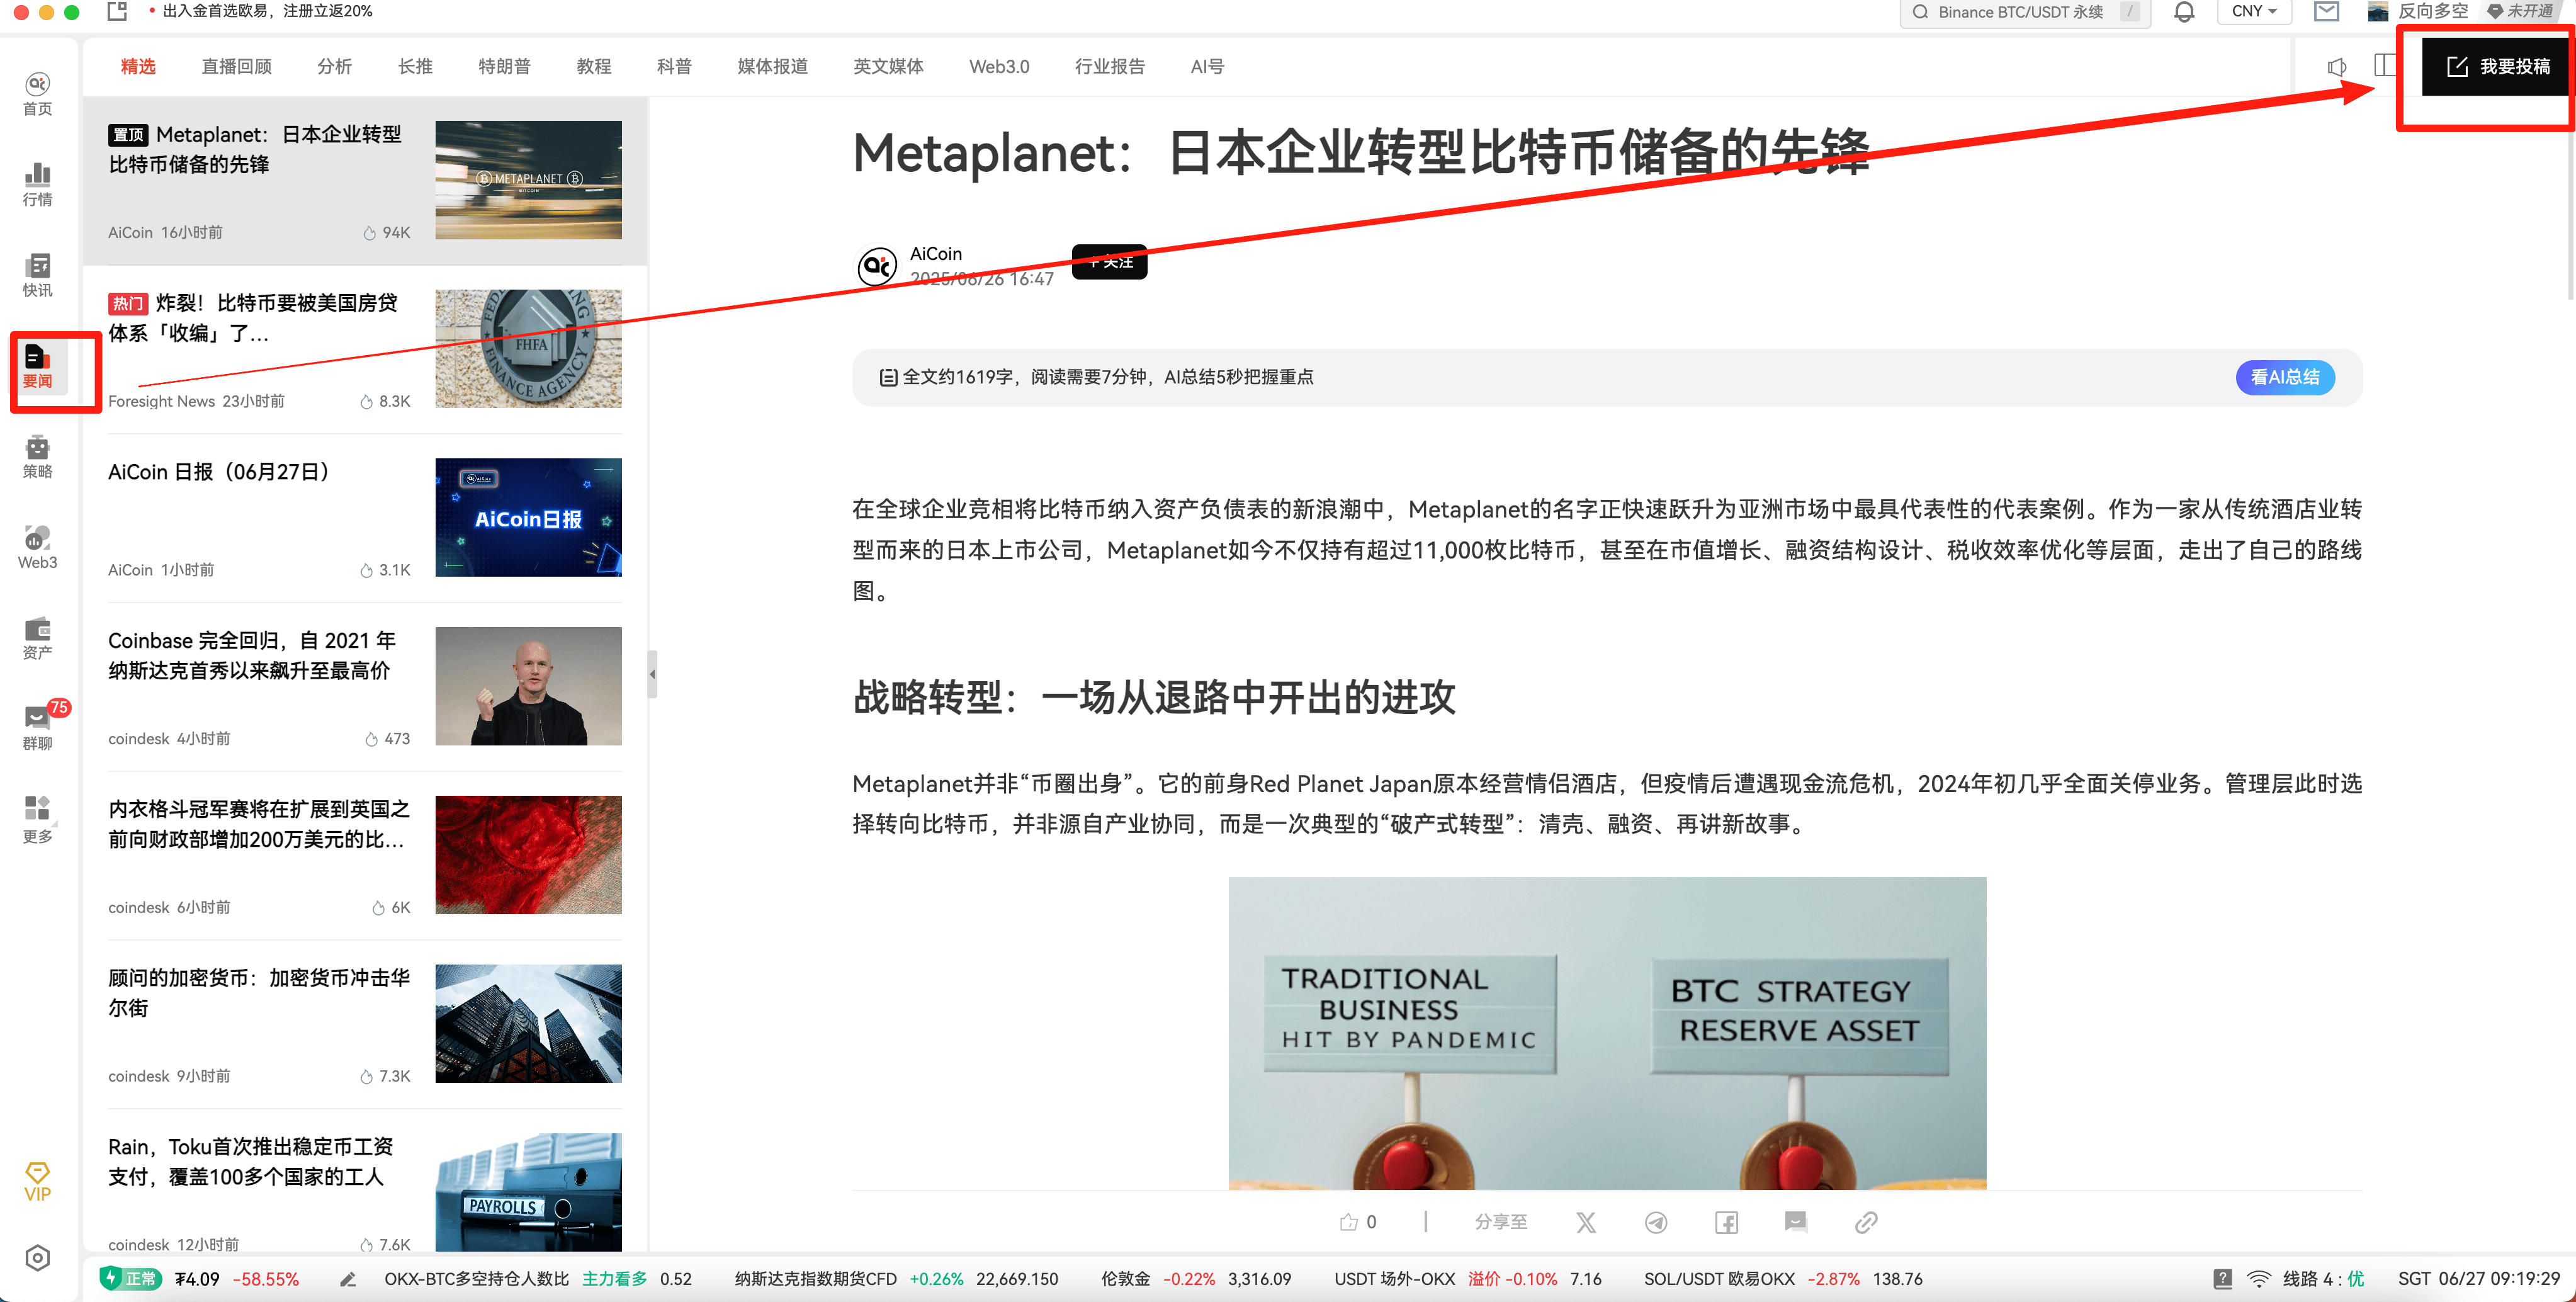Image resolution: width=2576 pixels, height=1302 pixels.
Task: Go to 行情 market sidebar icon
Action: click(38, 185)
